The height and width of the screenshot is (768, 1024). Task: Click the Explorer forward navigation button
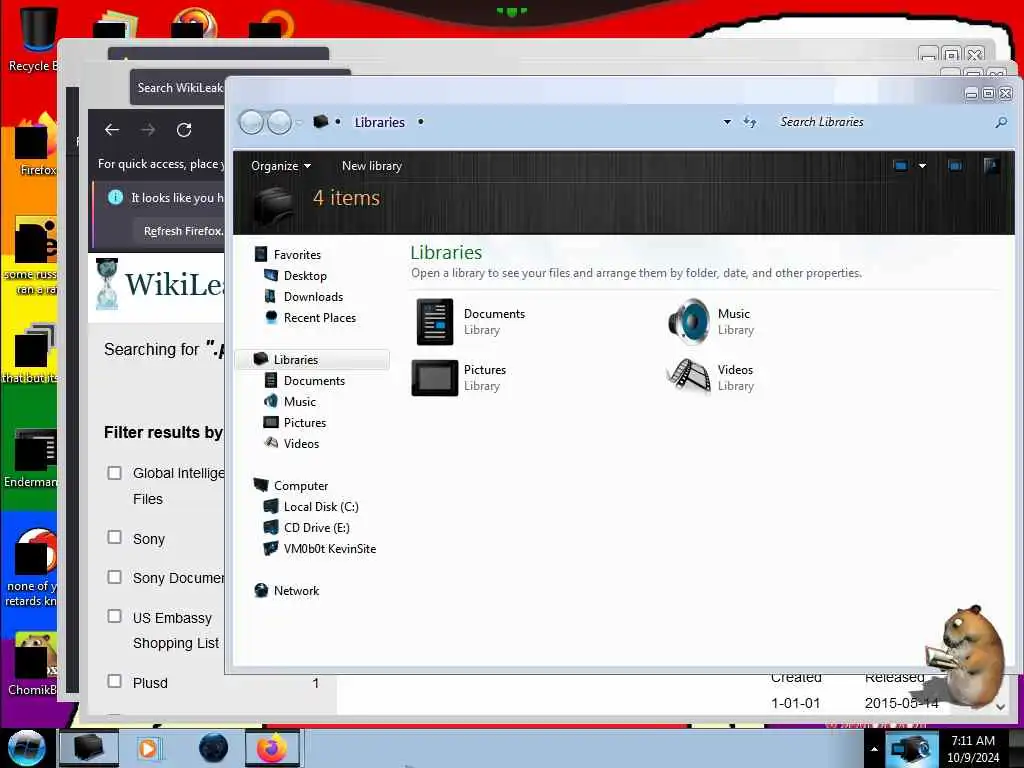coord(280,122)
